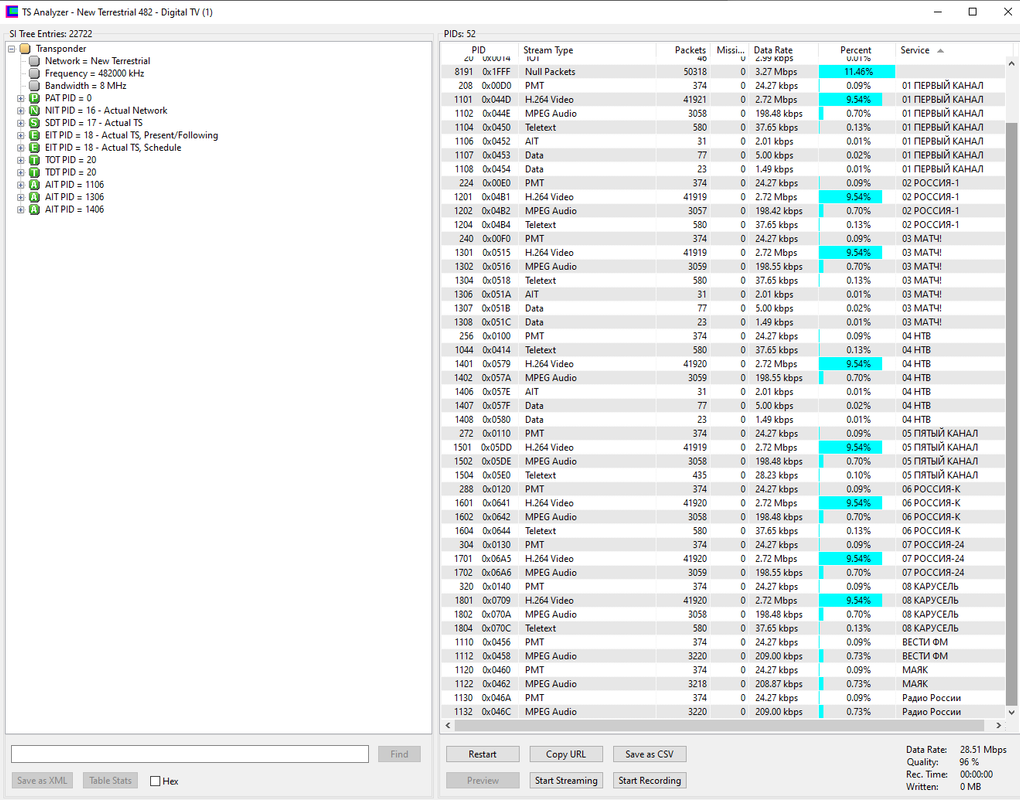Viewport: 1020px width, 800px height.
Task: Select H.264 Video row PID 1101
Action: coord(723,100)
